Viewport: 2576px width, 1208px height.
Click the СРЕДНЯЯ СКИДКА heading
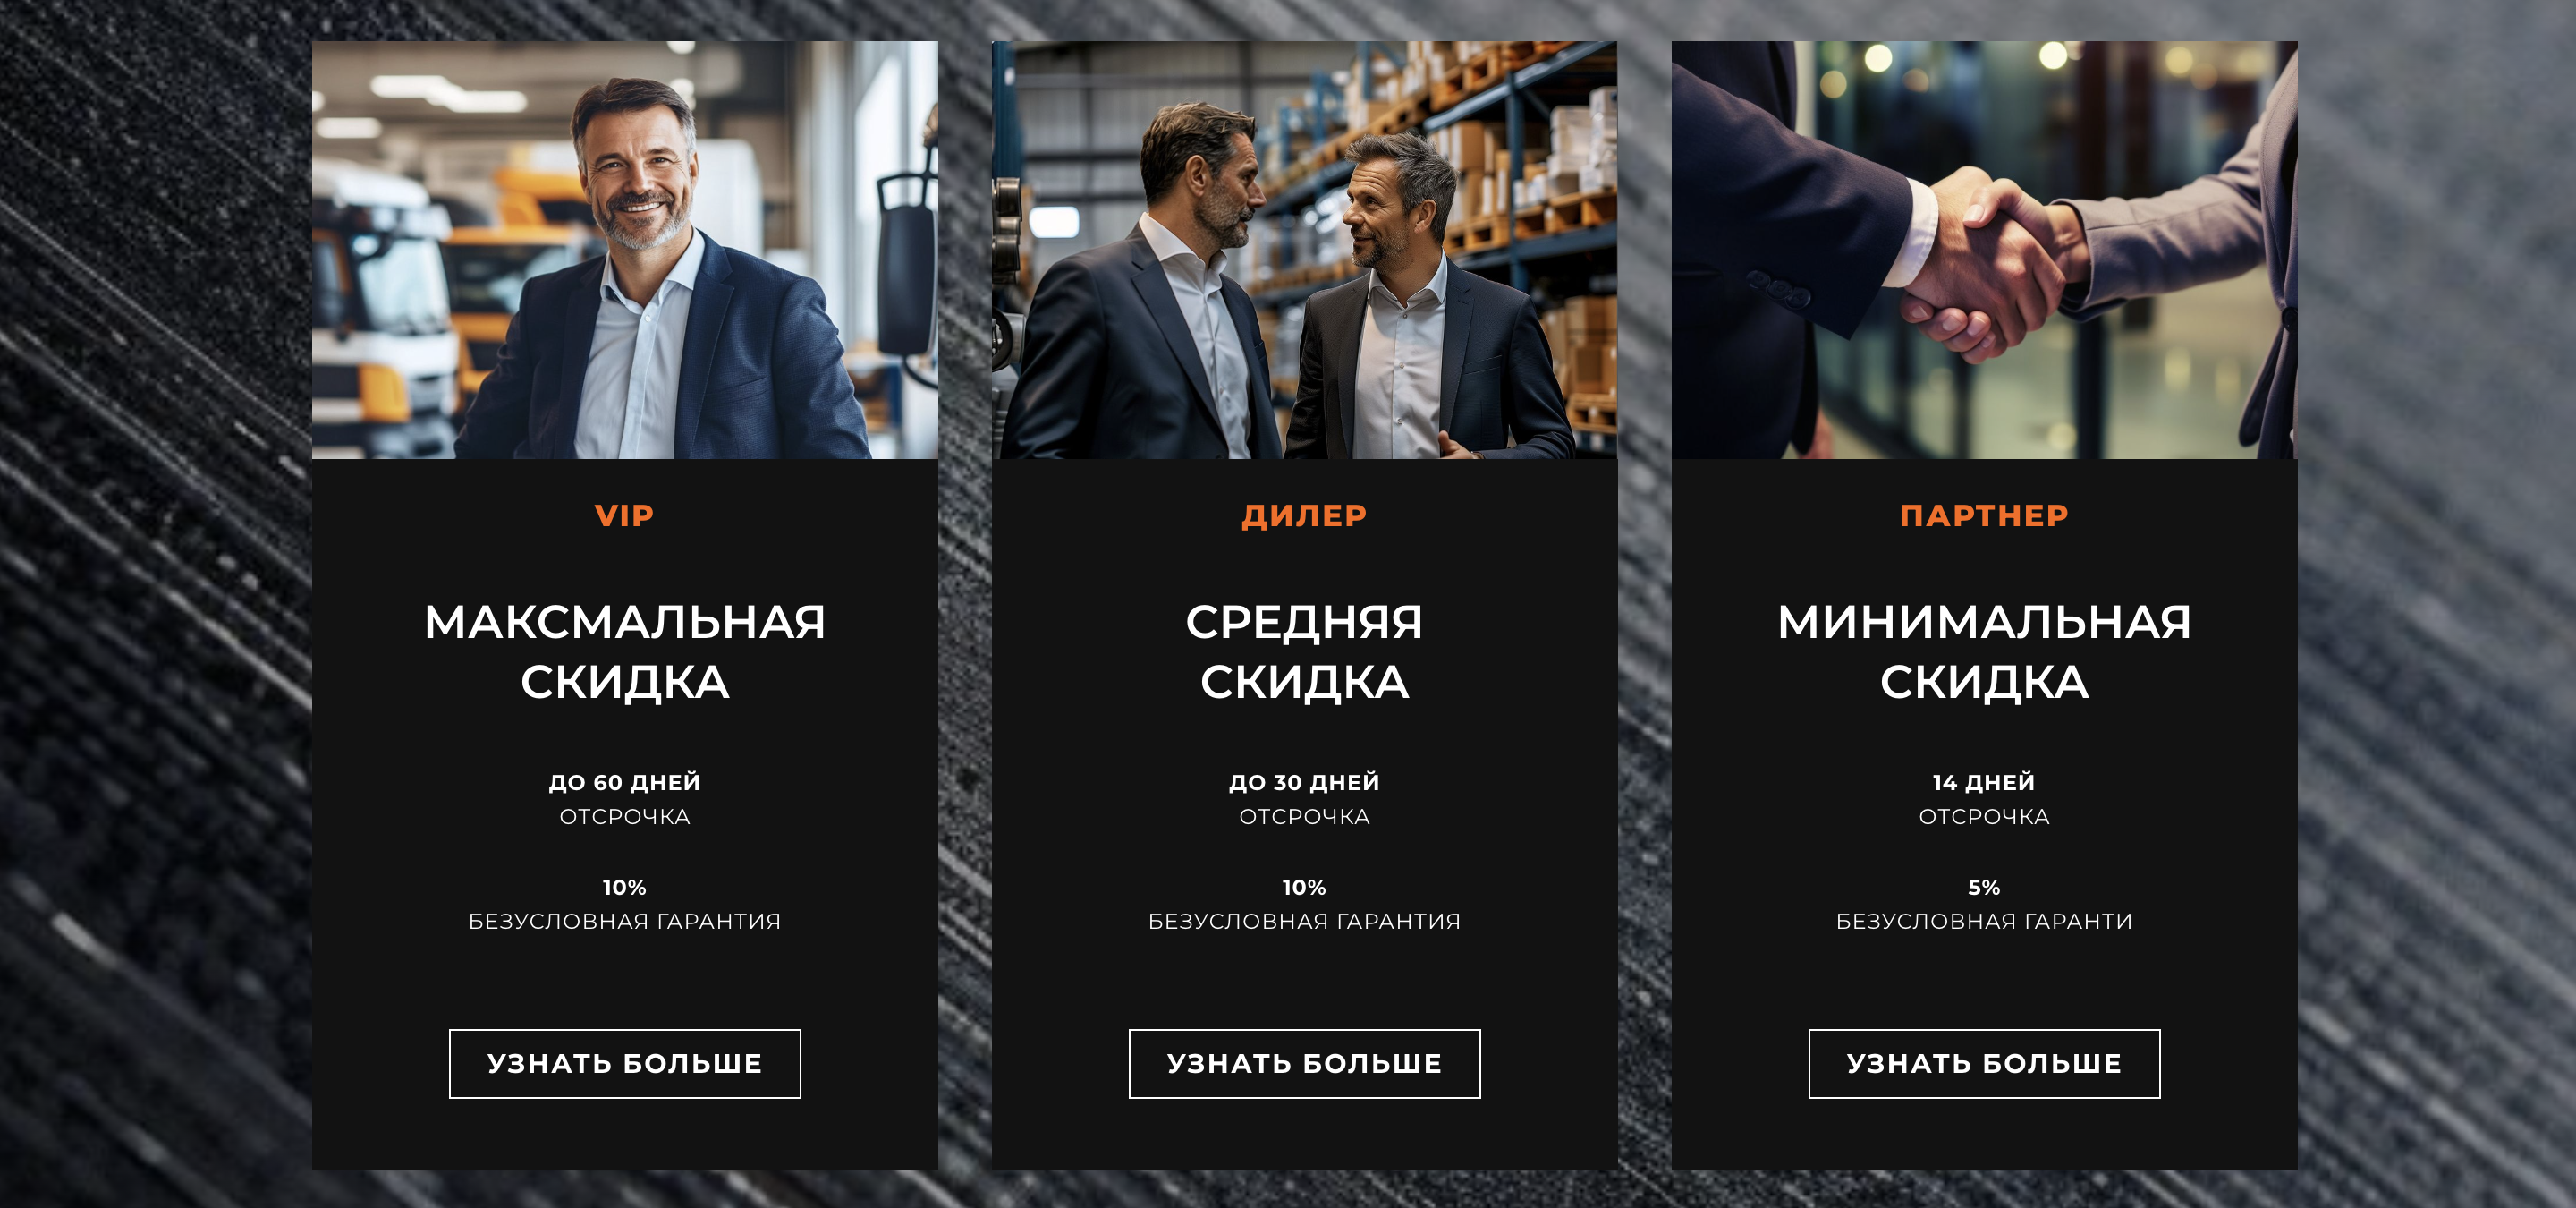tap(1304, 652)
